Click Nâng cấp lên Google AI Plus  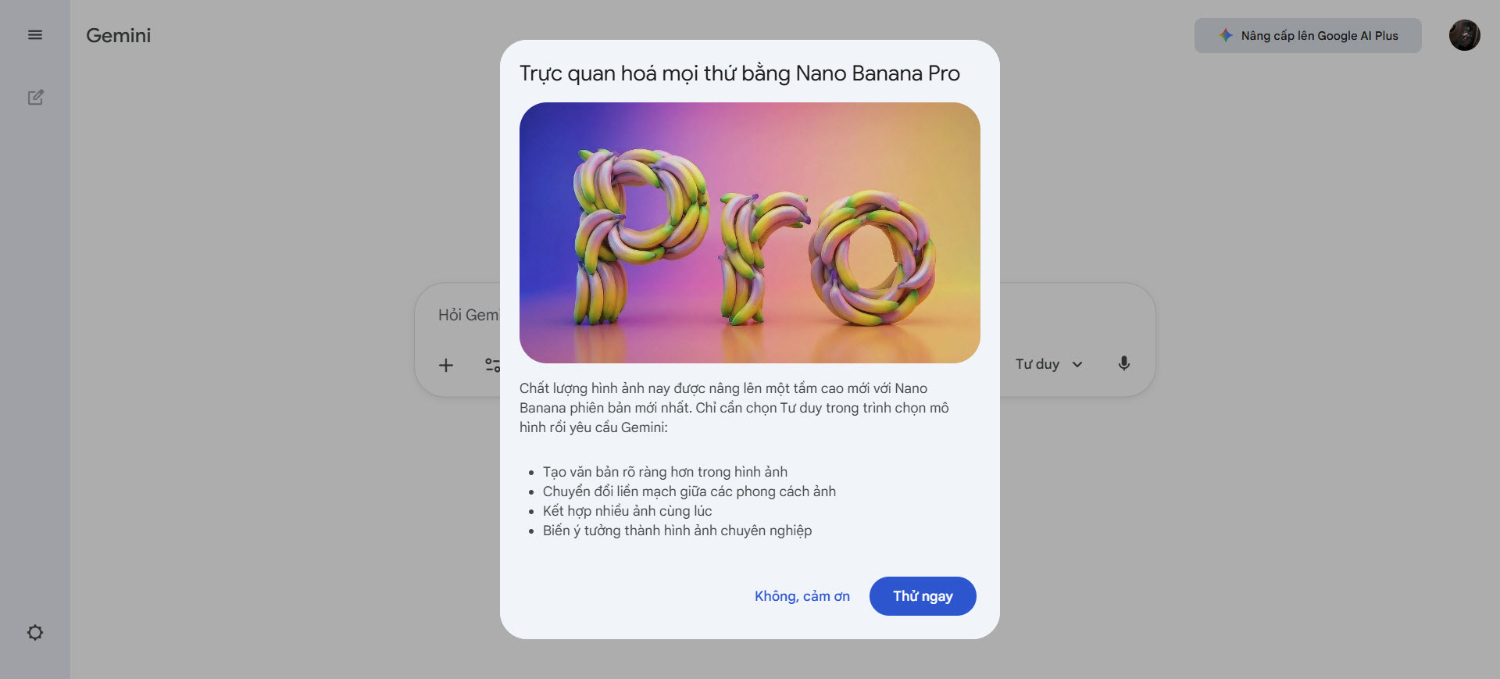(1307, 34)
